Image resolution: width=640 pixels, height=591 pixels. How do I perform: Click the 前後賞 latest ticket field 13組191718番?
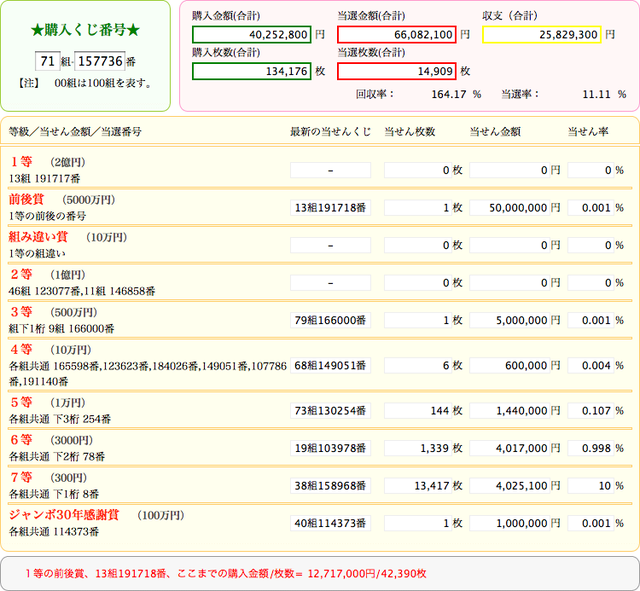330,207
